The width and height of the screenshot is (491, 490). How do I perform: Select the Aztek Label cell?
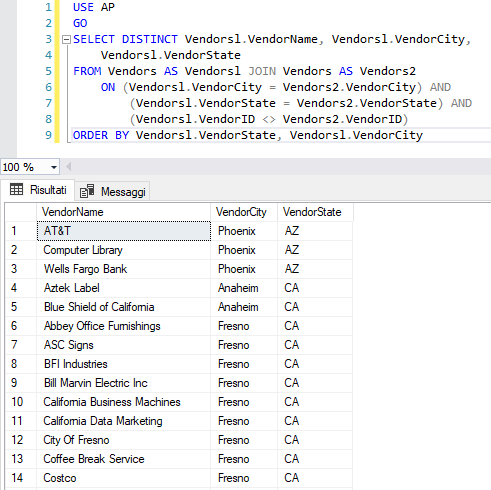pos(124,288)
